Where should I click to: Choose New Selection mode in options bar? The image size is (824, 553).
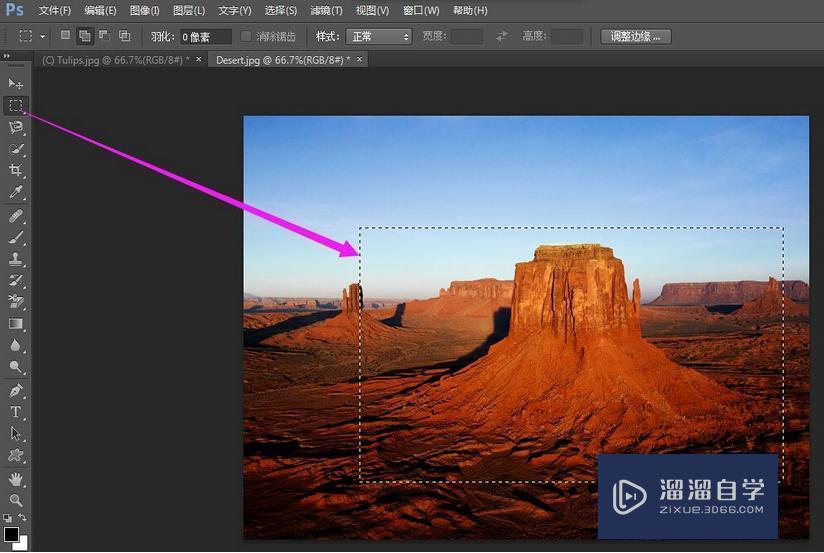65,36
